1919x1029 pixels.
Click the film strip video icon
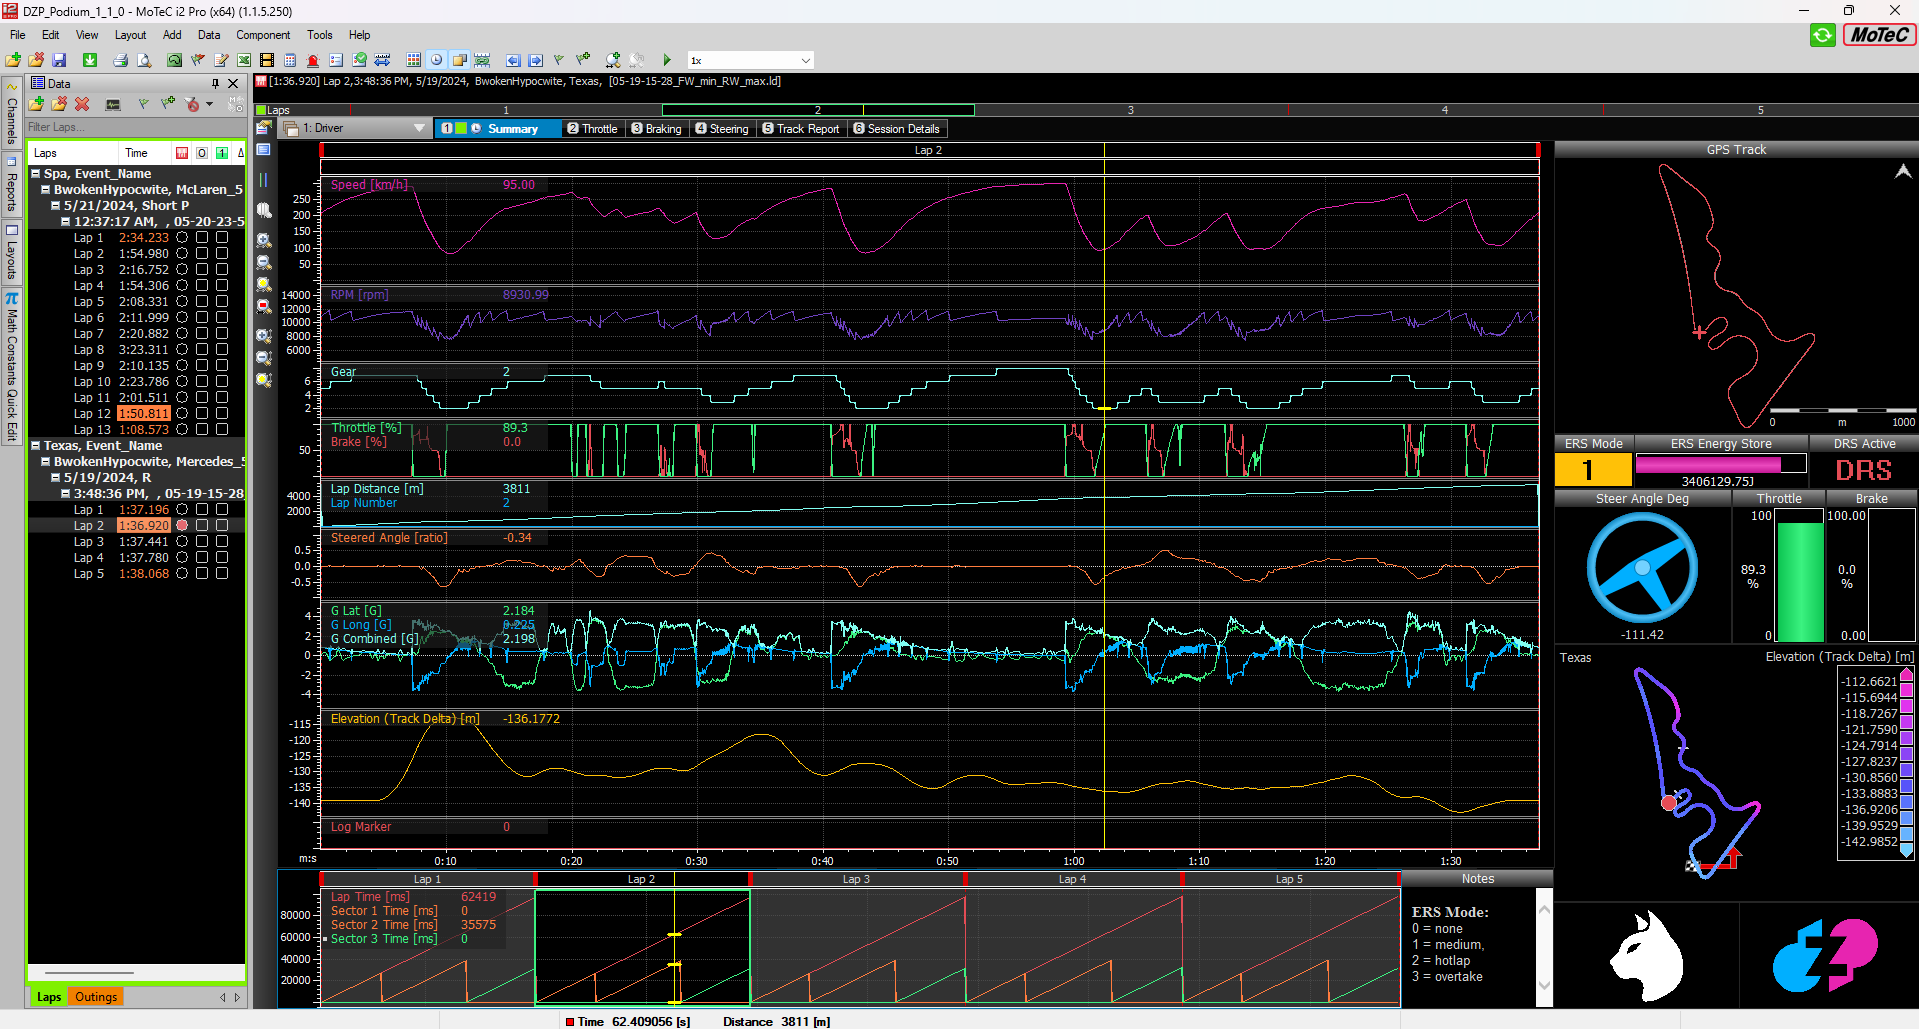[267, 60]
